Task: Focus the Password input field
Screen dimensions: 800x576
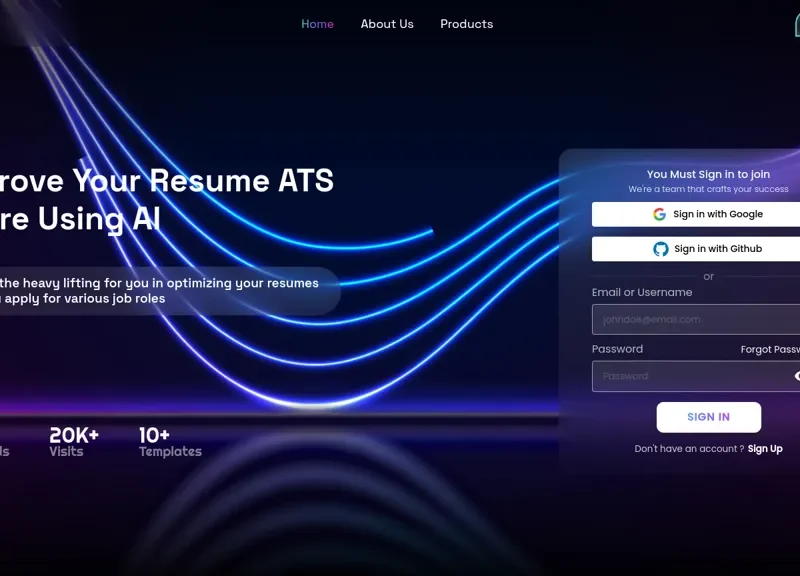Action: (x=690, y=376)
